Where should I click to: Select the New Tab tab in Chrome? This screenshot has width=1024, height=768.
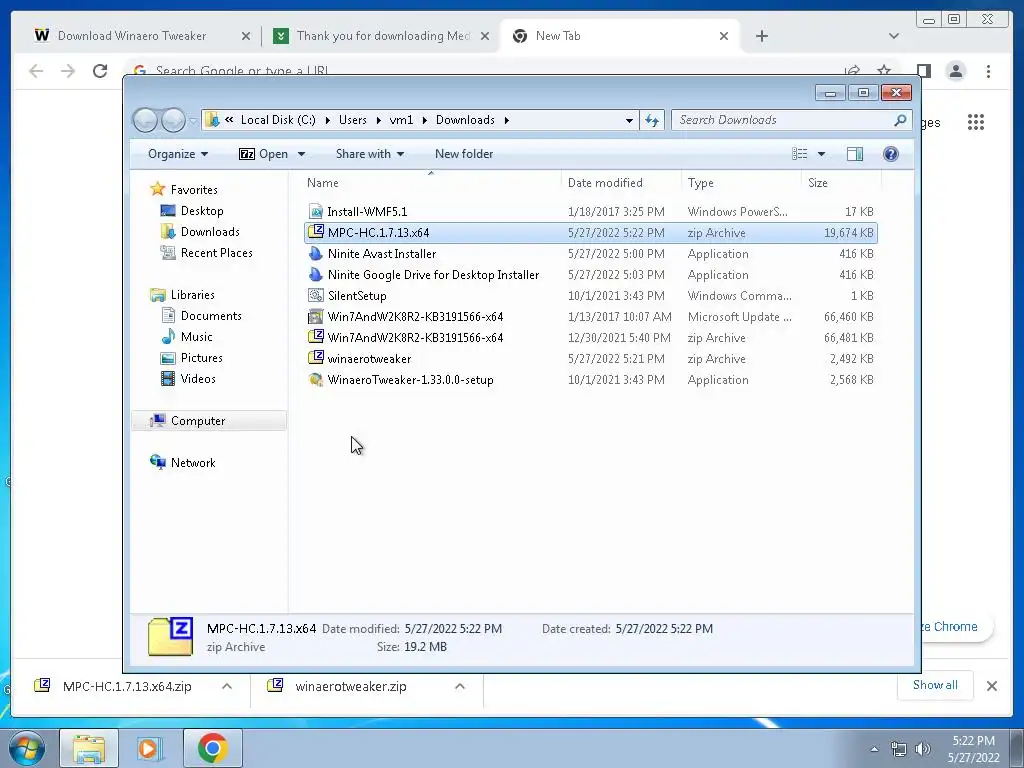(620, 36)
